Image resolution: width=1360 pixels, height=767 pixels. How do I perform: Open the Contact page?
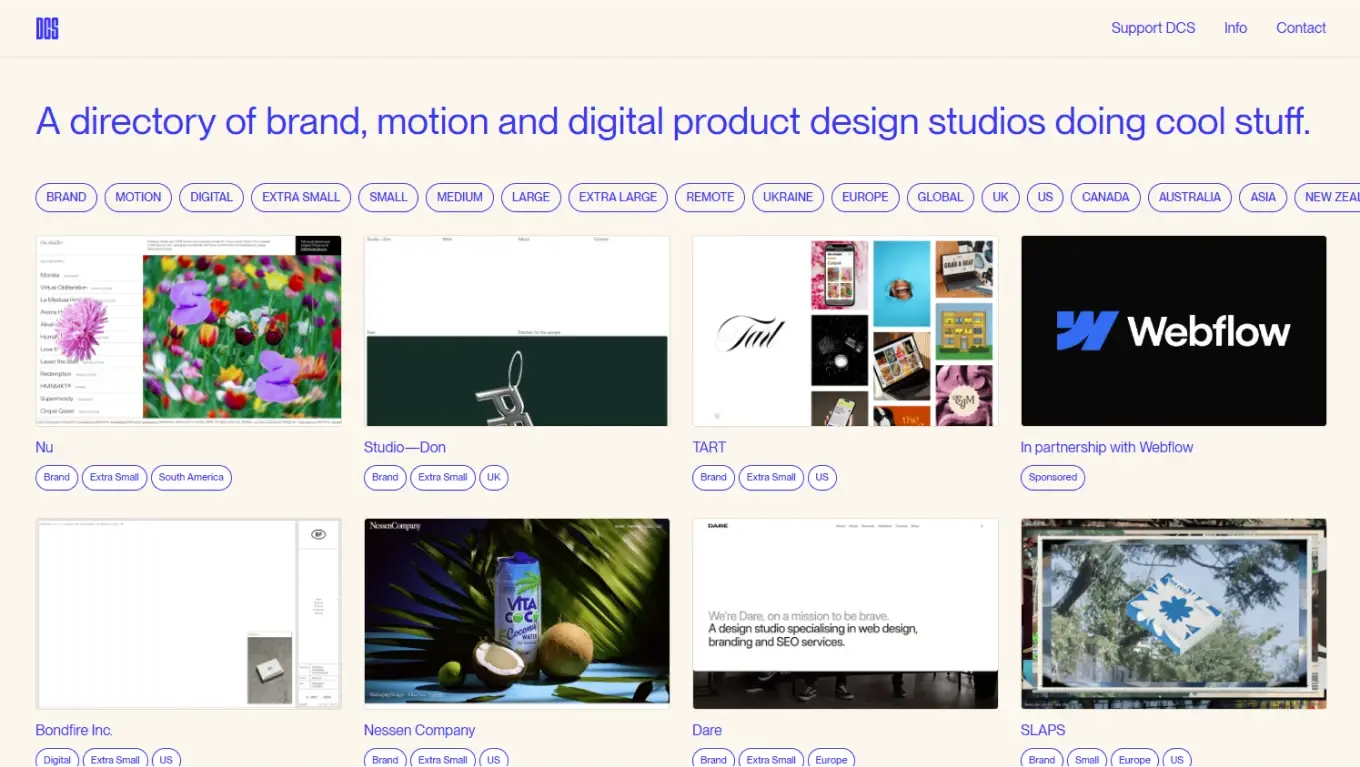1300,28
